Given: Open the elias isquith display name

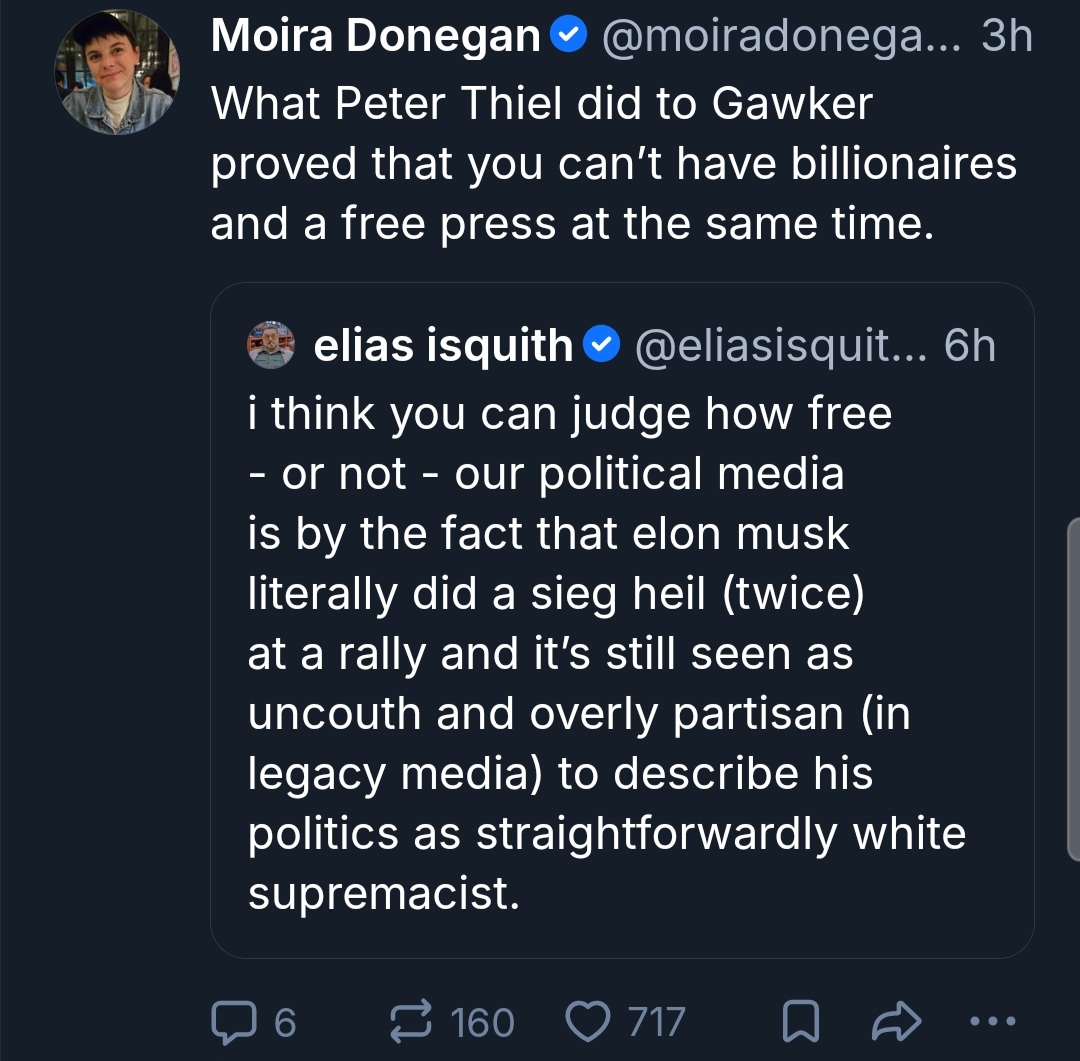Looking at the screenshot, I should (443, 346).
